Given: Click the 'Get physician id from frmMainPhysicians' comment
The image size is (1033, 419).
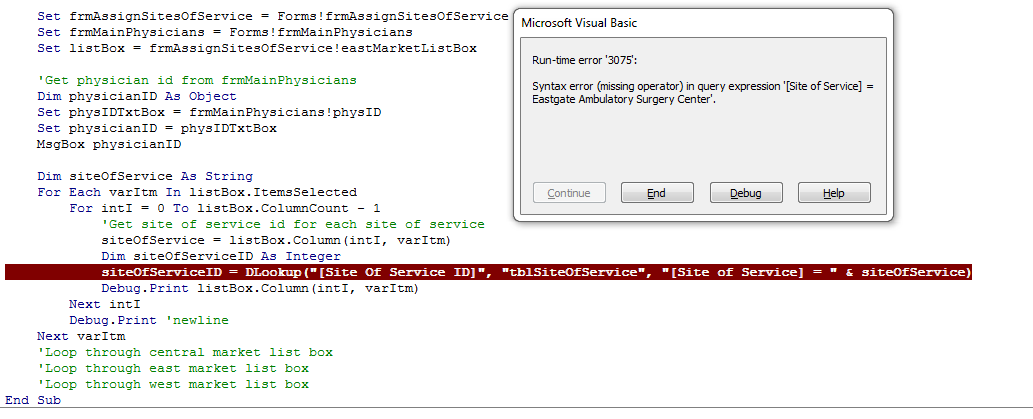Looking at the screenshot, I should pos(197,80).
